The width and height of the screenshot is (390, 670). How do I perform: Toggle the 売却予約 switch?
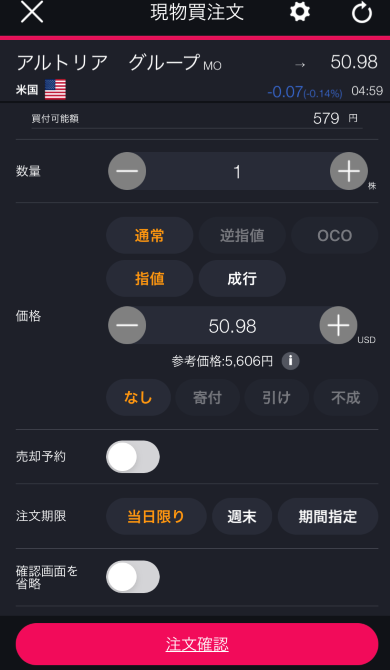tap(133, 457)
